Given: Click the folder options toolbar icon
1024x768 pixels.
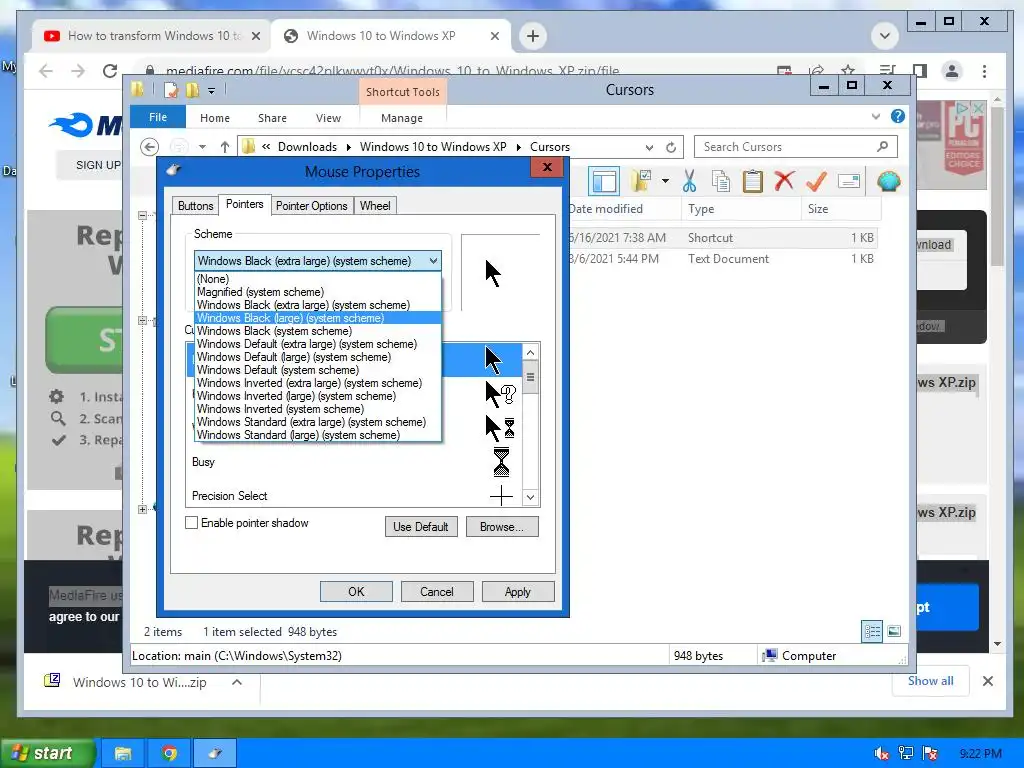Looking at the screenshot, I should tap(641, 181).
